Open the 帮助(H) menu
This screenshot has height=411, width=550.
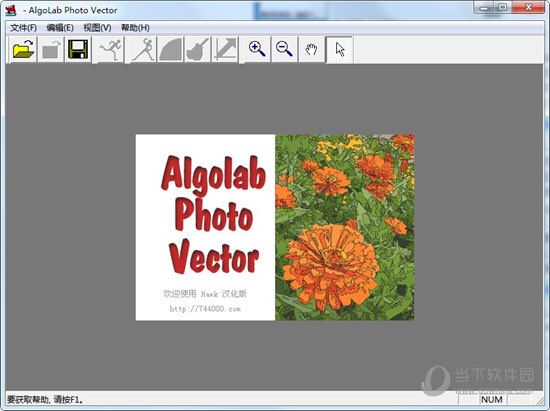pyautogui.click(x=135, y=28)
